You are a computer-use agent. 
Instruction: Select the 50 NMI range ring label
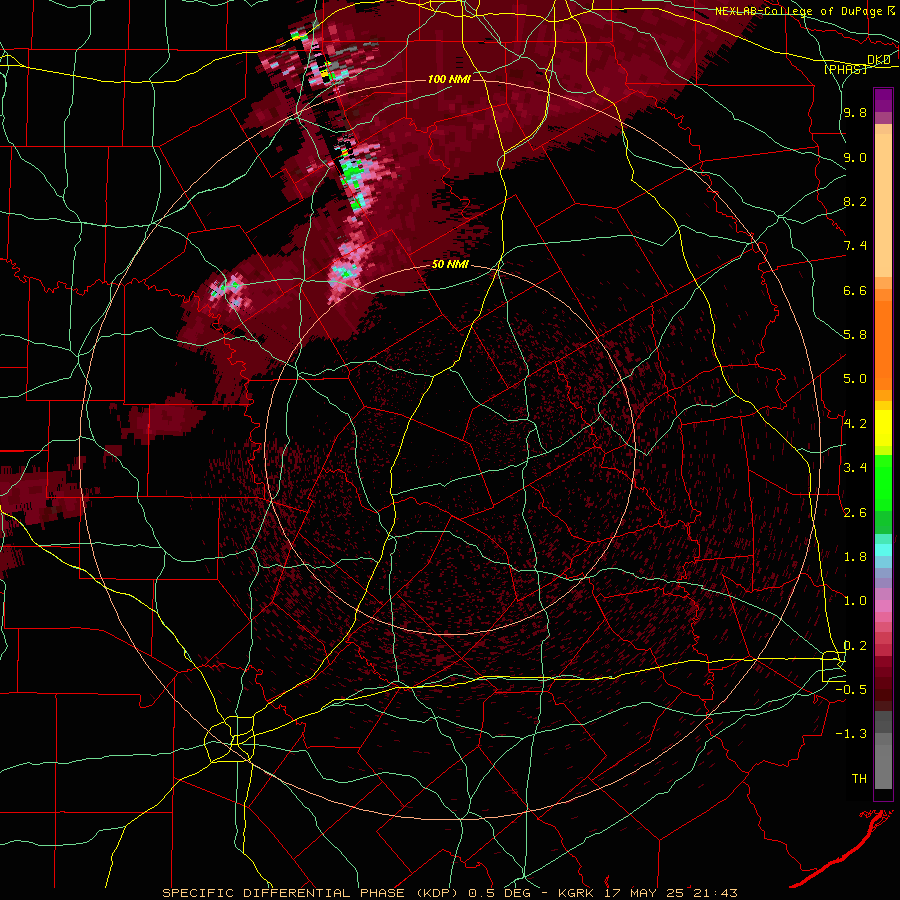(450, 265)
